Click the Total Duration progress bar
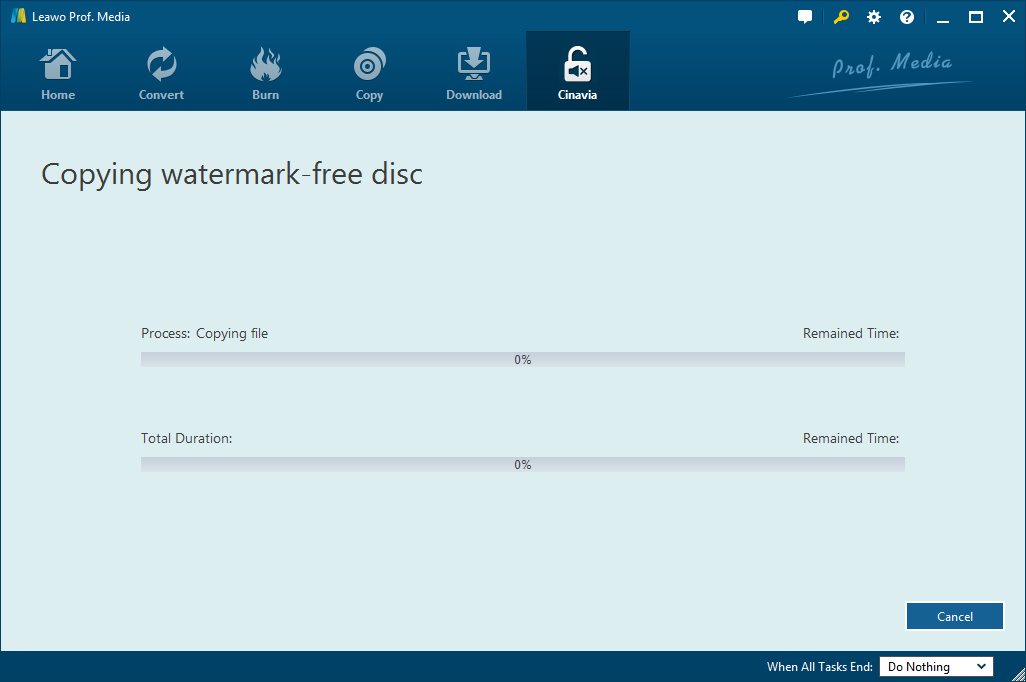This screenshot has width=1026, height=682. pyautogui.click(x=523, y=464)
